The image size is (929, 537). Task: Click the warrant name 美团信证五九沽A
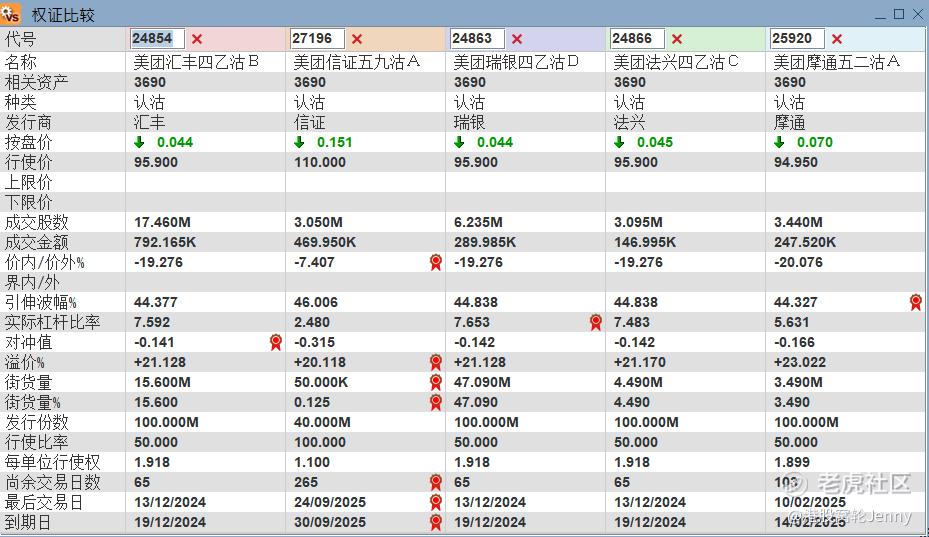(x=357, y=62)
